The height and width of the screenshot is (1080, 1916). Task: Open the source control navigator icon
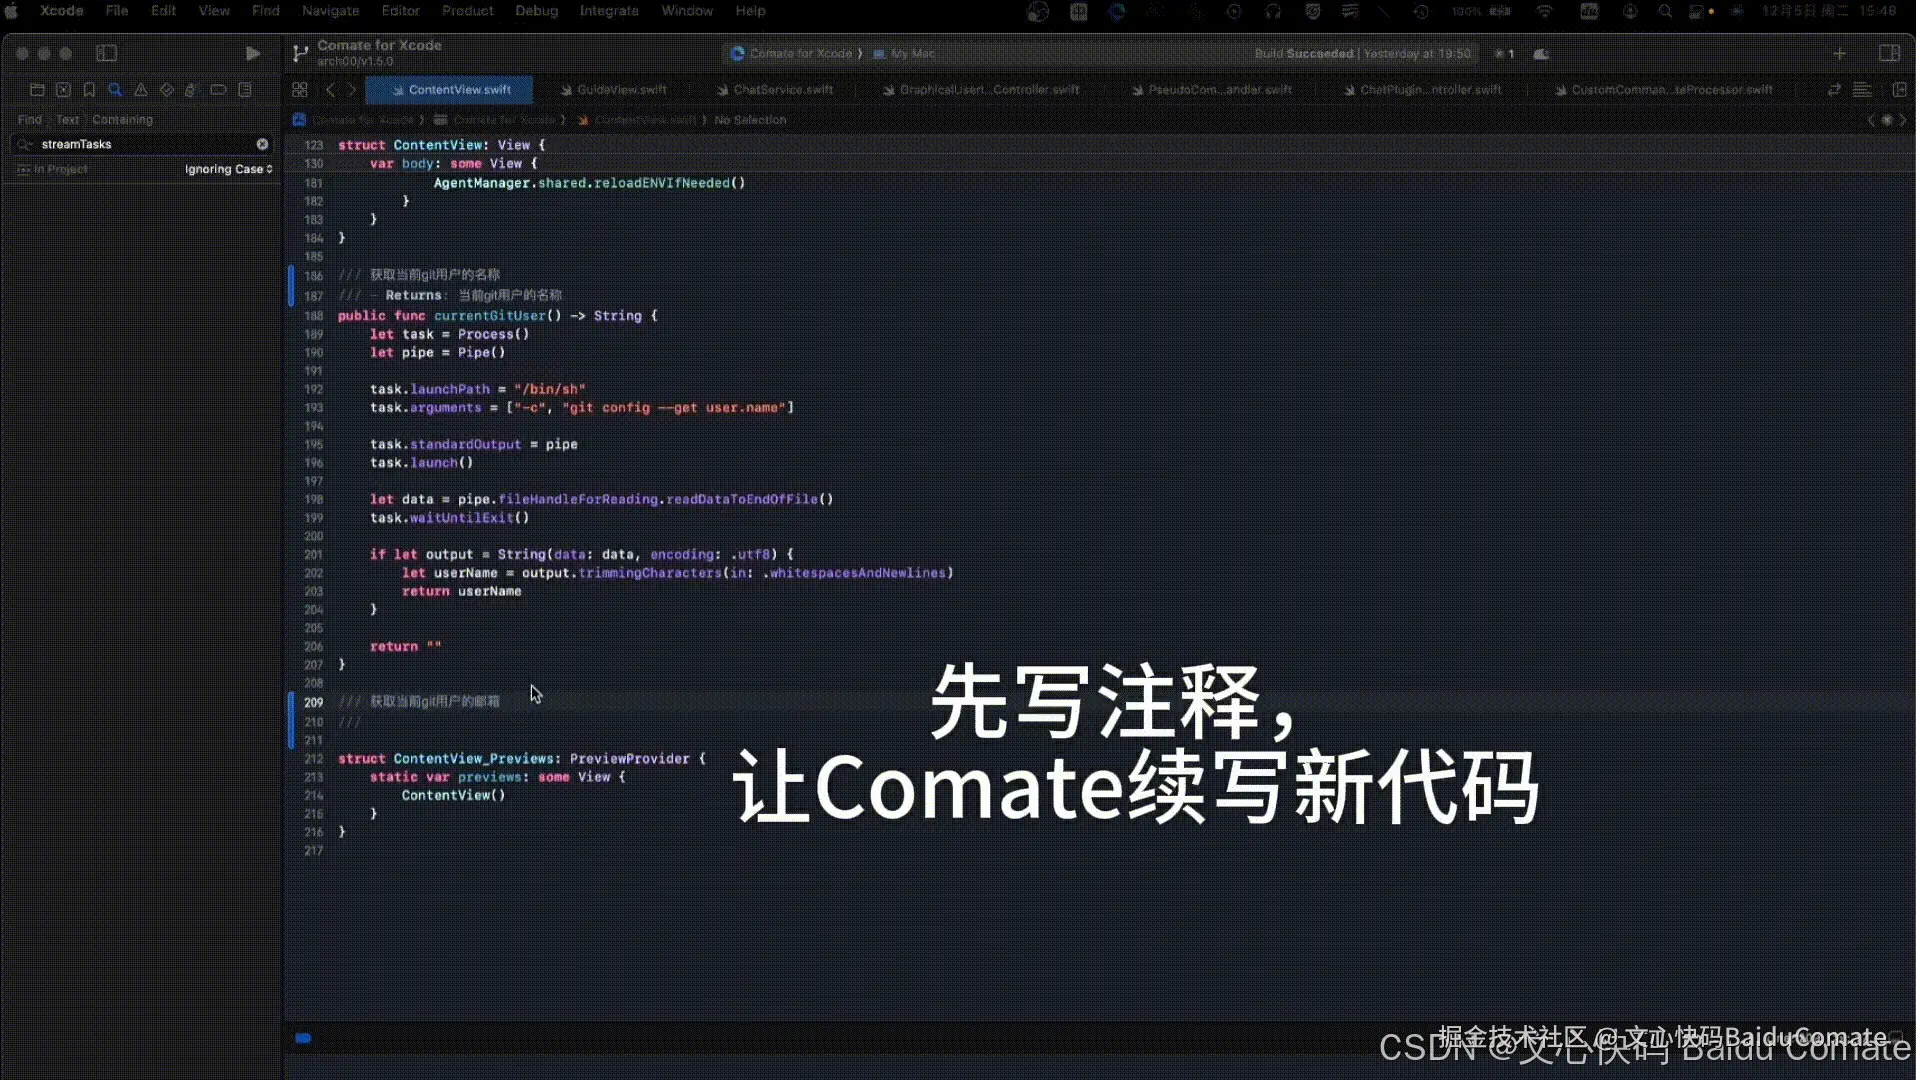[x=63, y=90]
